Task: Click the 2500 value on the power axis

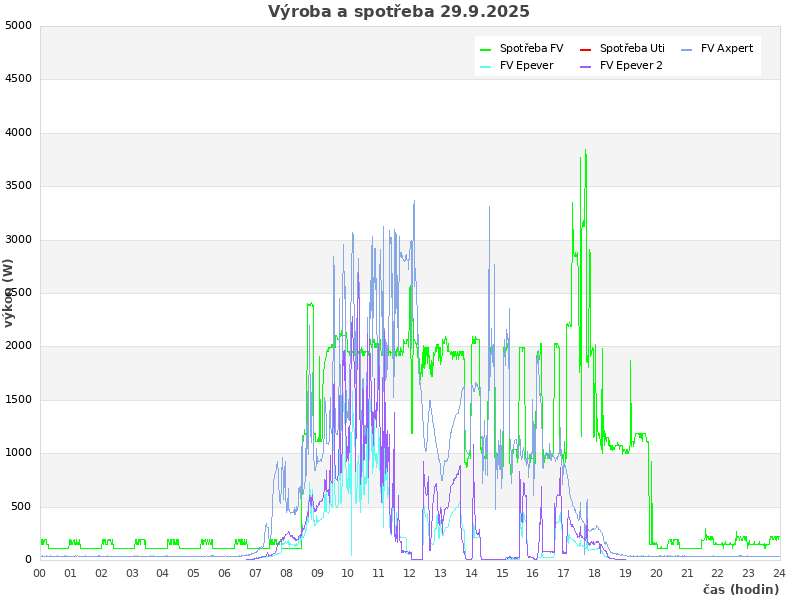Action: click(18, 293)
